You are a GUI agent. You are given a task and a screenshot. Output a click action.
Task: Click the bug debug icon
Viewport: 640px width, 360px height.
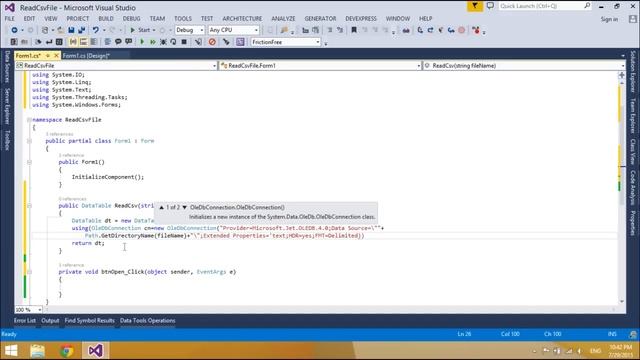pos(163,42)
